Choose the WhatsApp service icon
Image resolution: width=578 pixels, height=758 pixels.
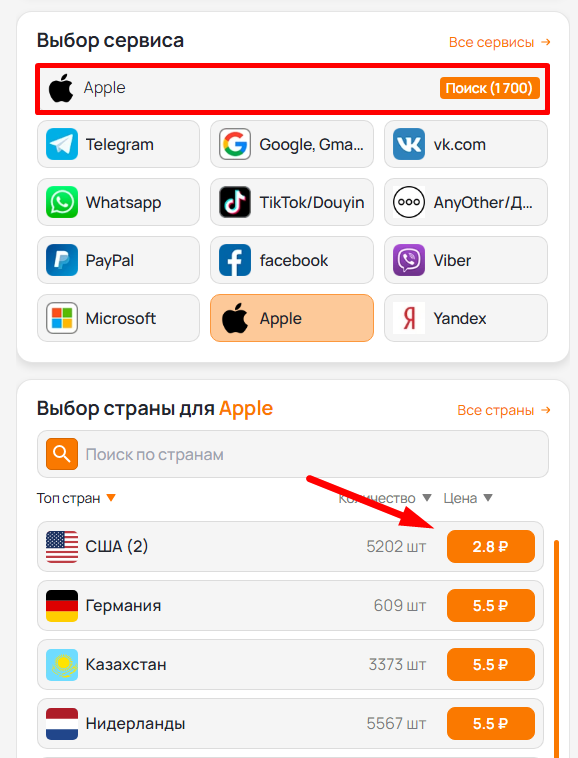pyautogui.click(x=62, y=202)
